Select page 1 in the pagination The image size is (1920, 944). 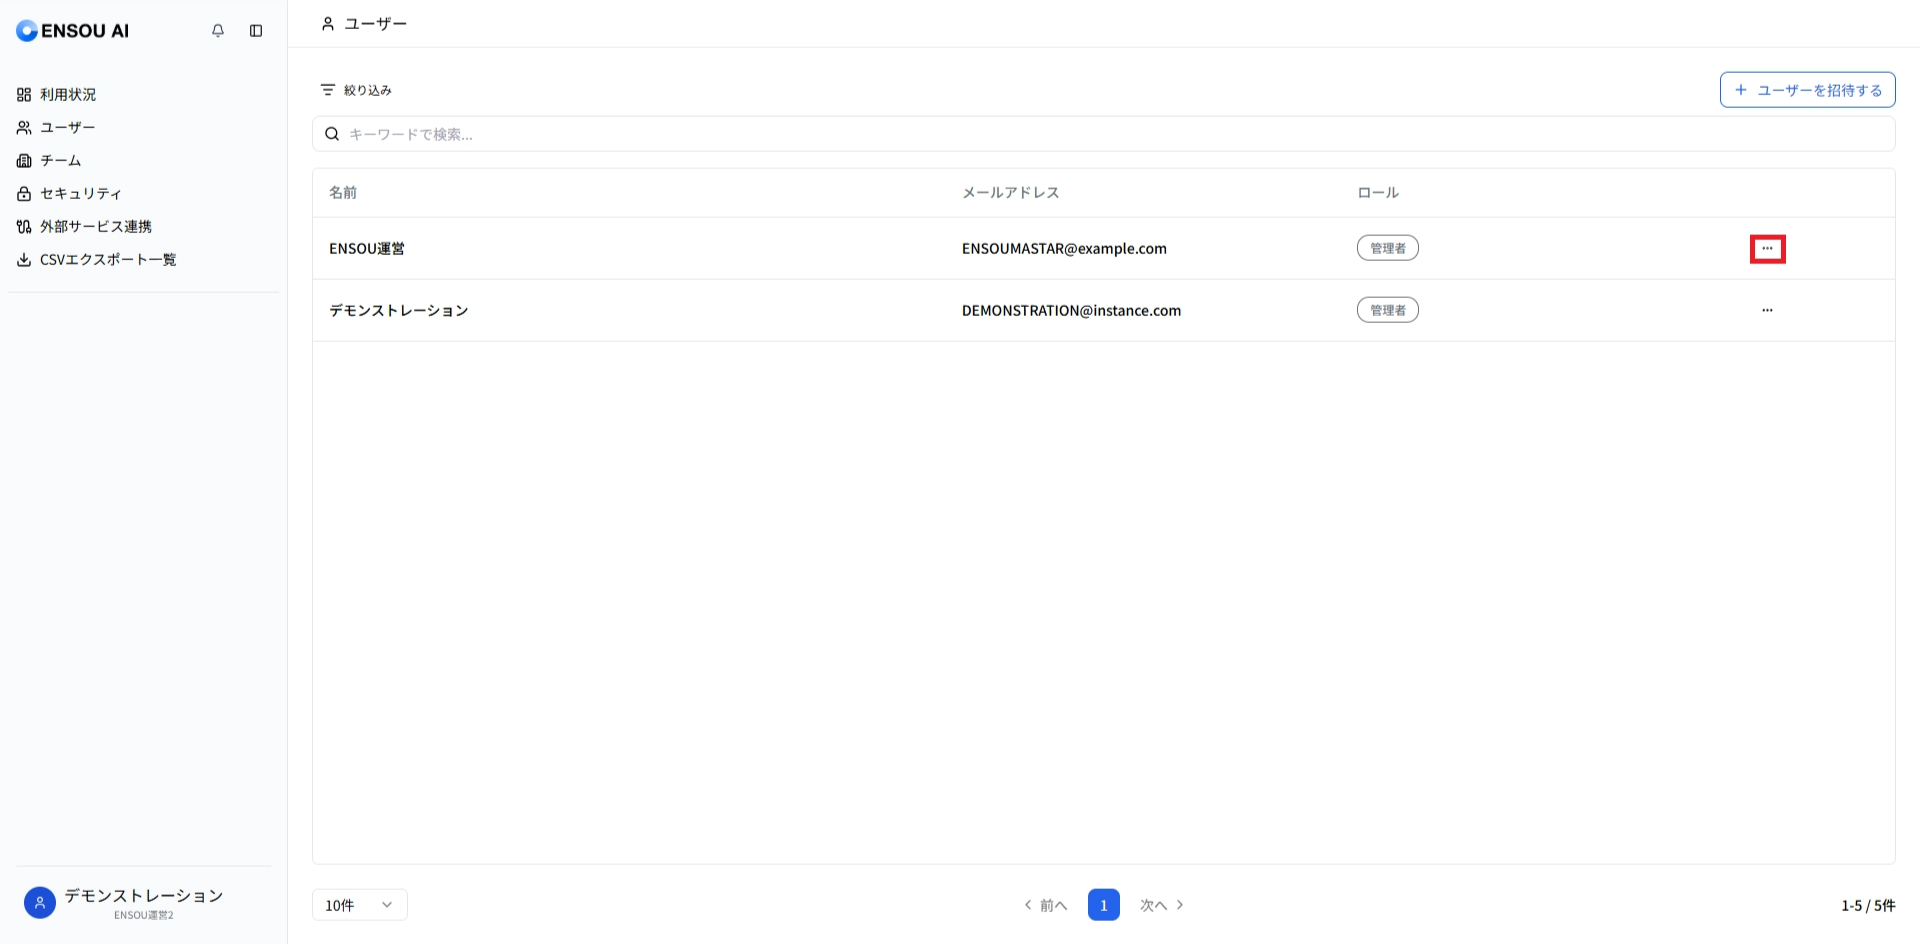[x=1103, y=905]
